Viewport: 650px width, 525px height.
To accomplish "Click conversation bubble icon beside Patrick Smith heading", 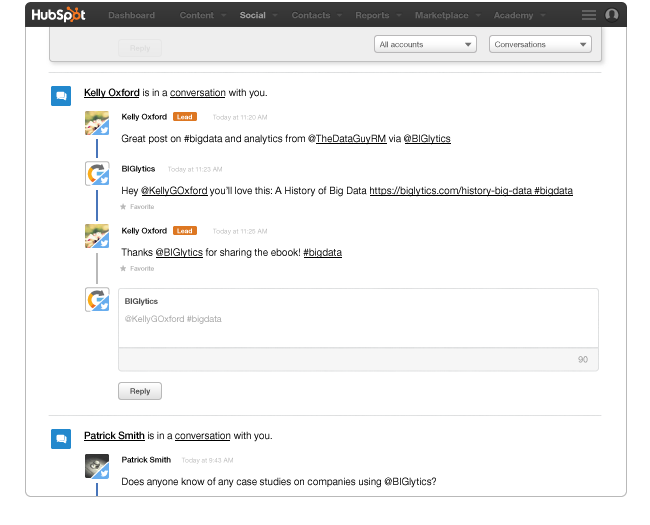I will (61, 439).
